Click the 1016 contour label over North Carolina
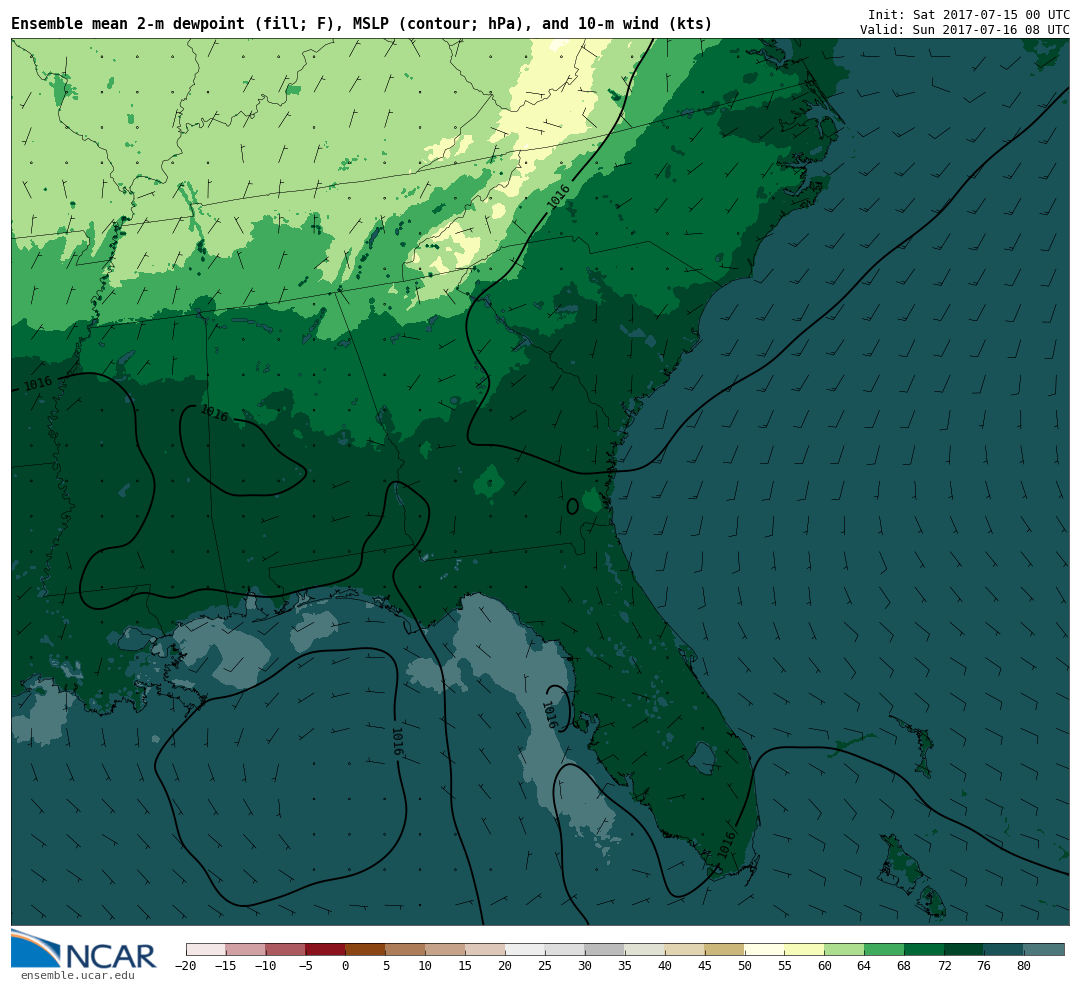Screen dimensions: 1080x988 click(x=559, y=196)
